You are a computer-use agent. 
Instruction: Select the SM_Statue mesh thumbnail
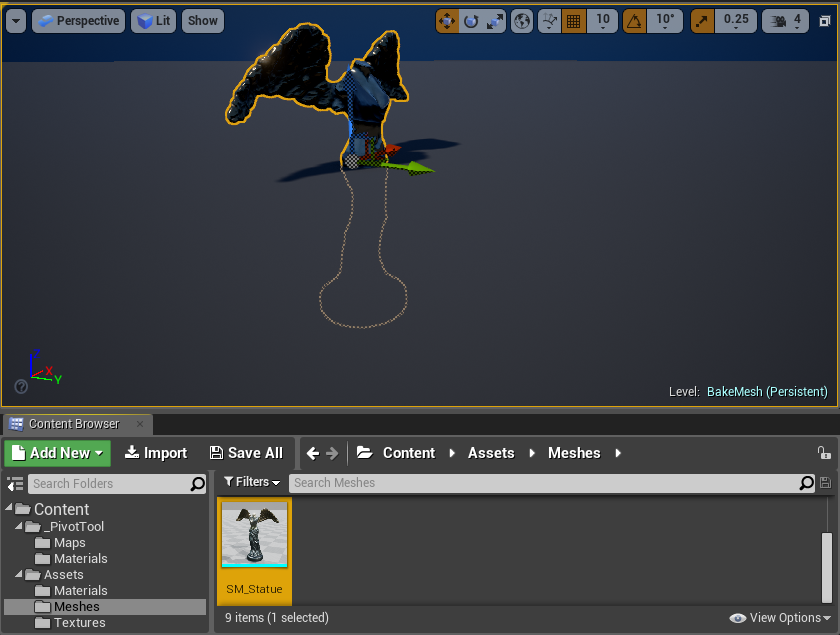point(254,536)
